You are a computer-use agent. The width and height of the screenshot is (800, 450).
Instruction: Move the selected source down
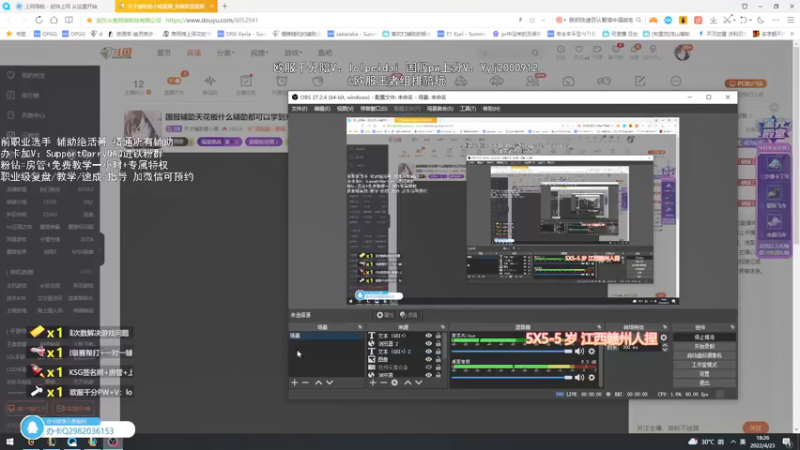(419, 383)
